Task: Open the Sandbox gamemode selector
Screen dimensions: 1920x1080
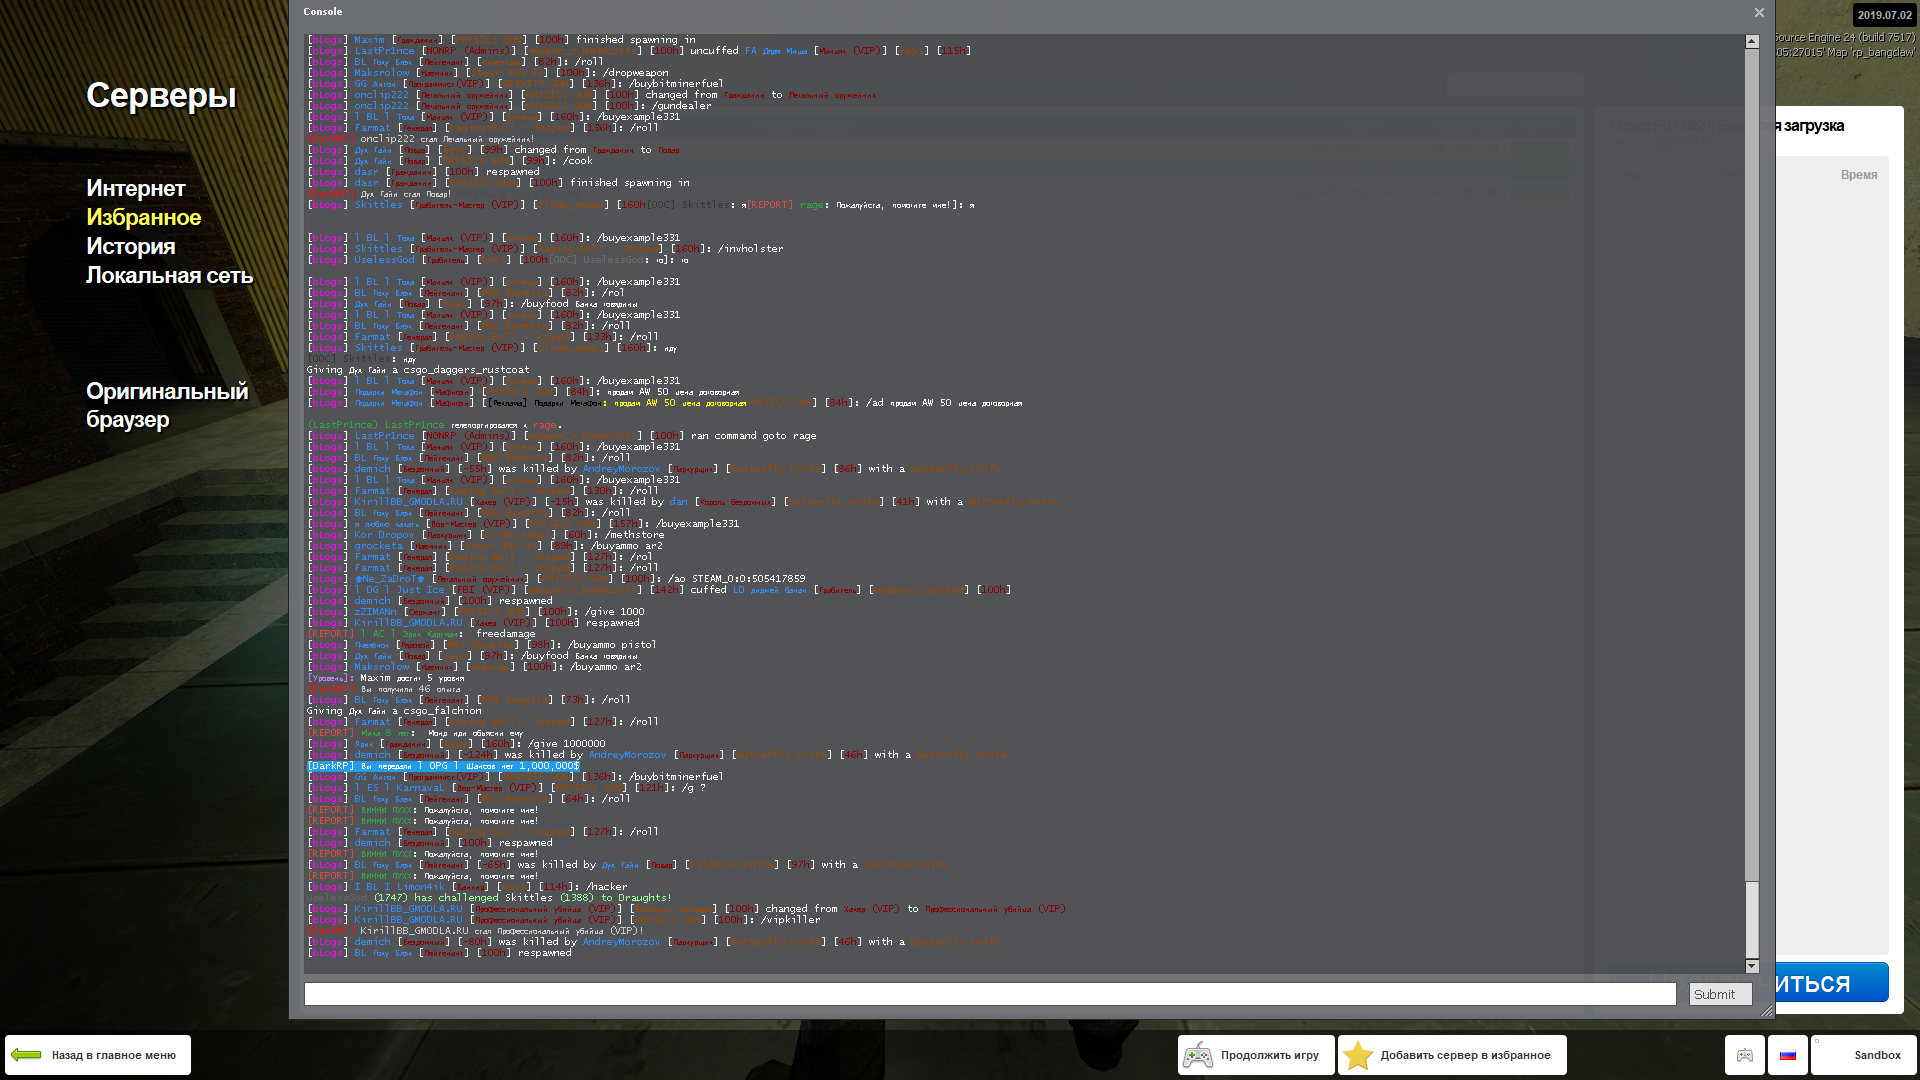Action: tap(1864, 1055)
